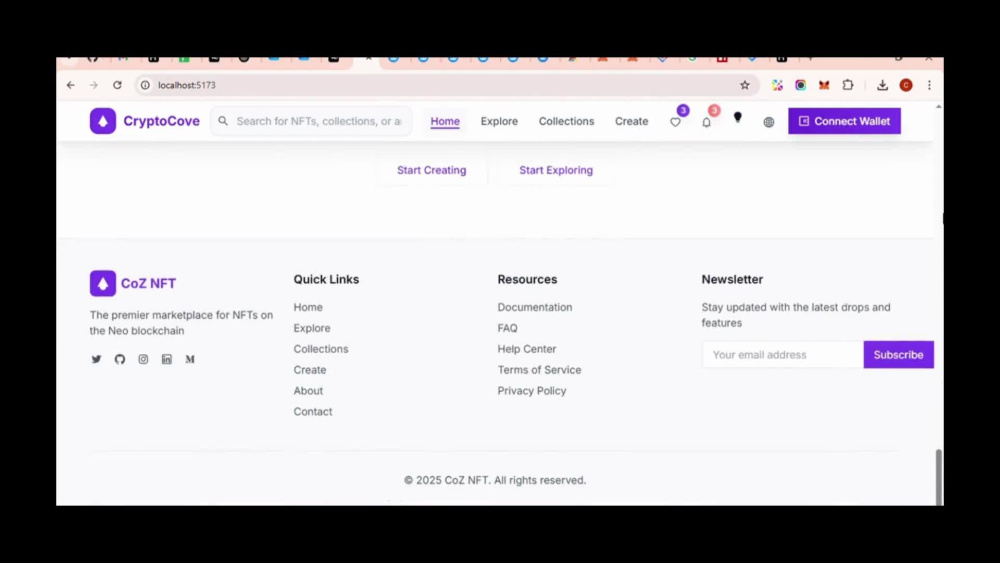Select the Explore nav tab
The width and height of the screenshot is (1000, 563).
click(499, 121)
